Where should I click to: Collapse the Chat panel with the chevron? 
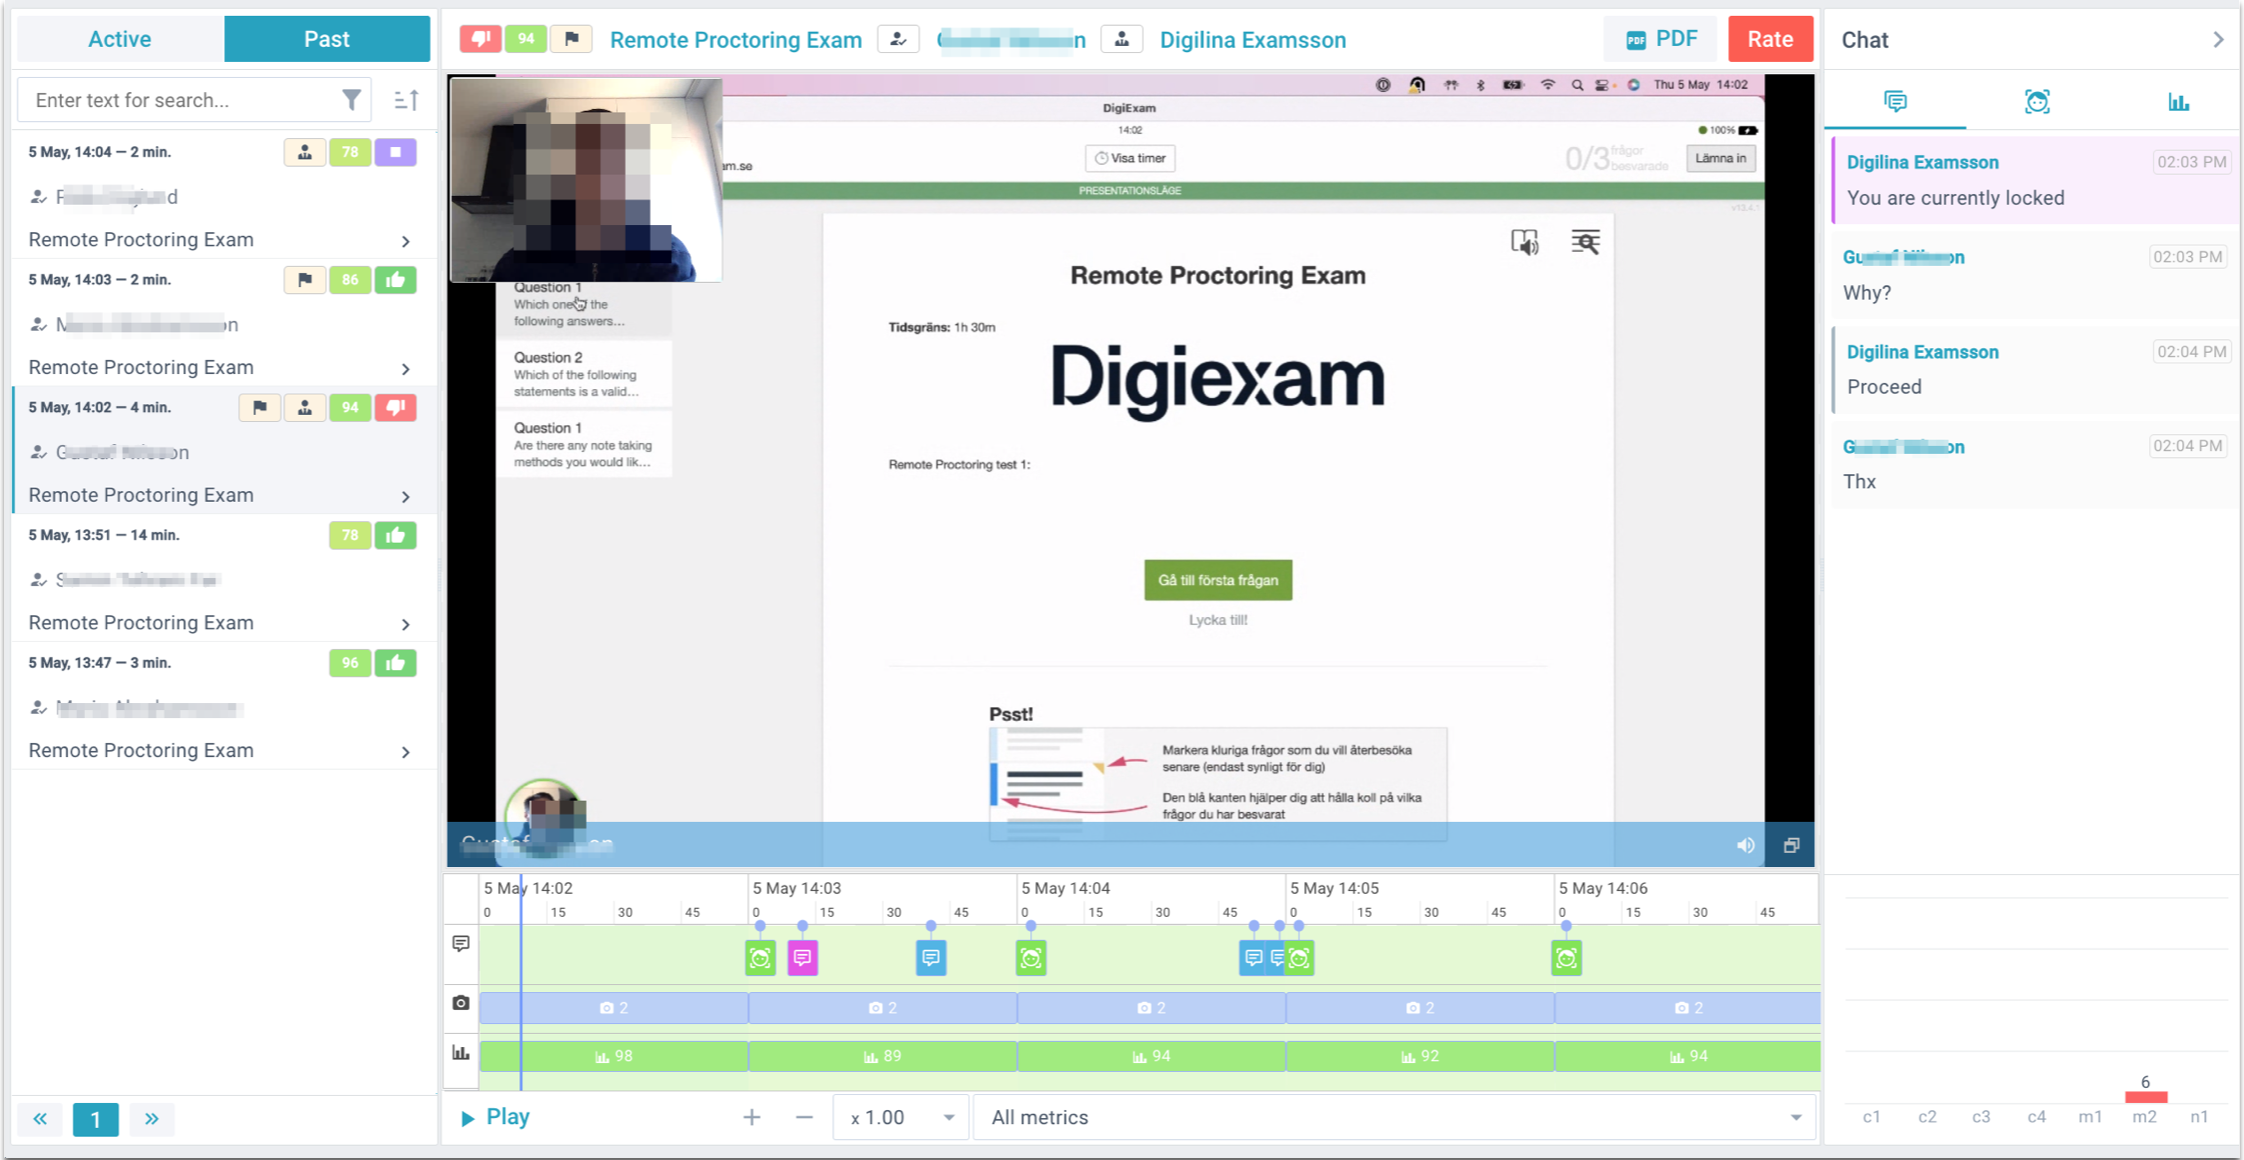(x=2218, y=40)
